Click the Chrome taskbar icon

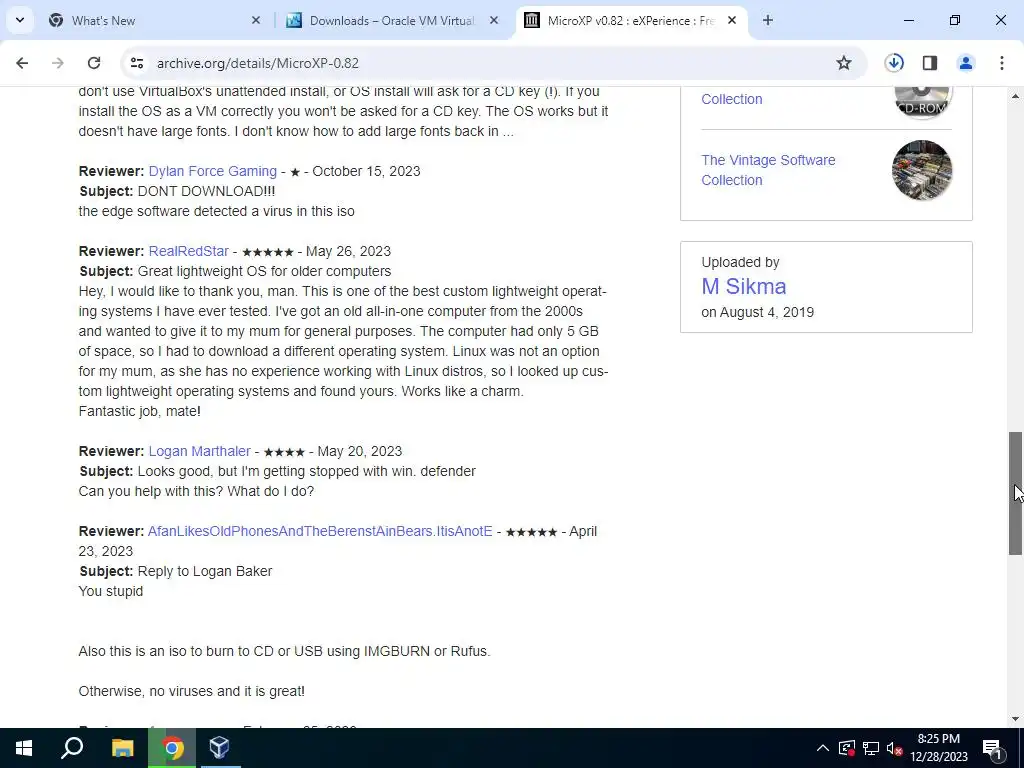(x=172, y=748)
